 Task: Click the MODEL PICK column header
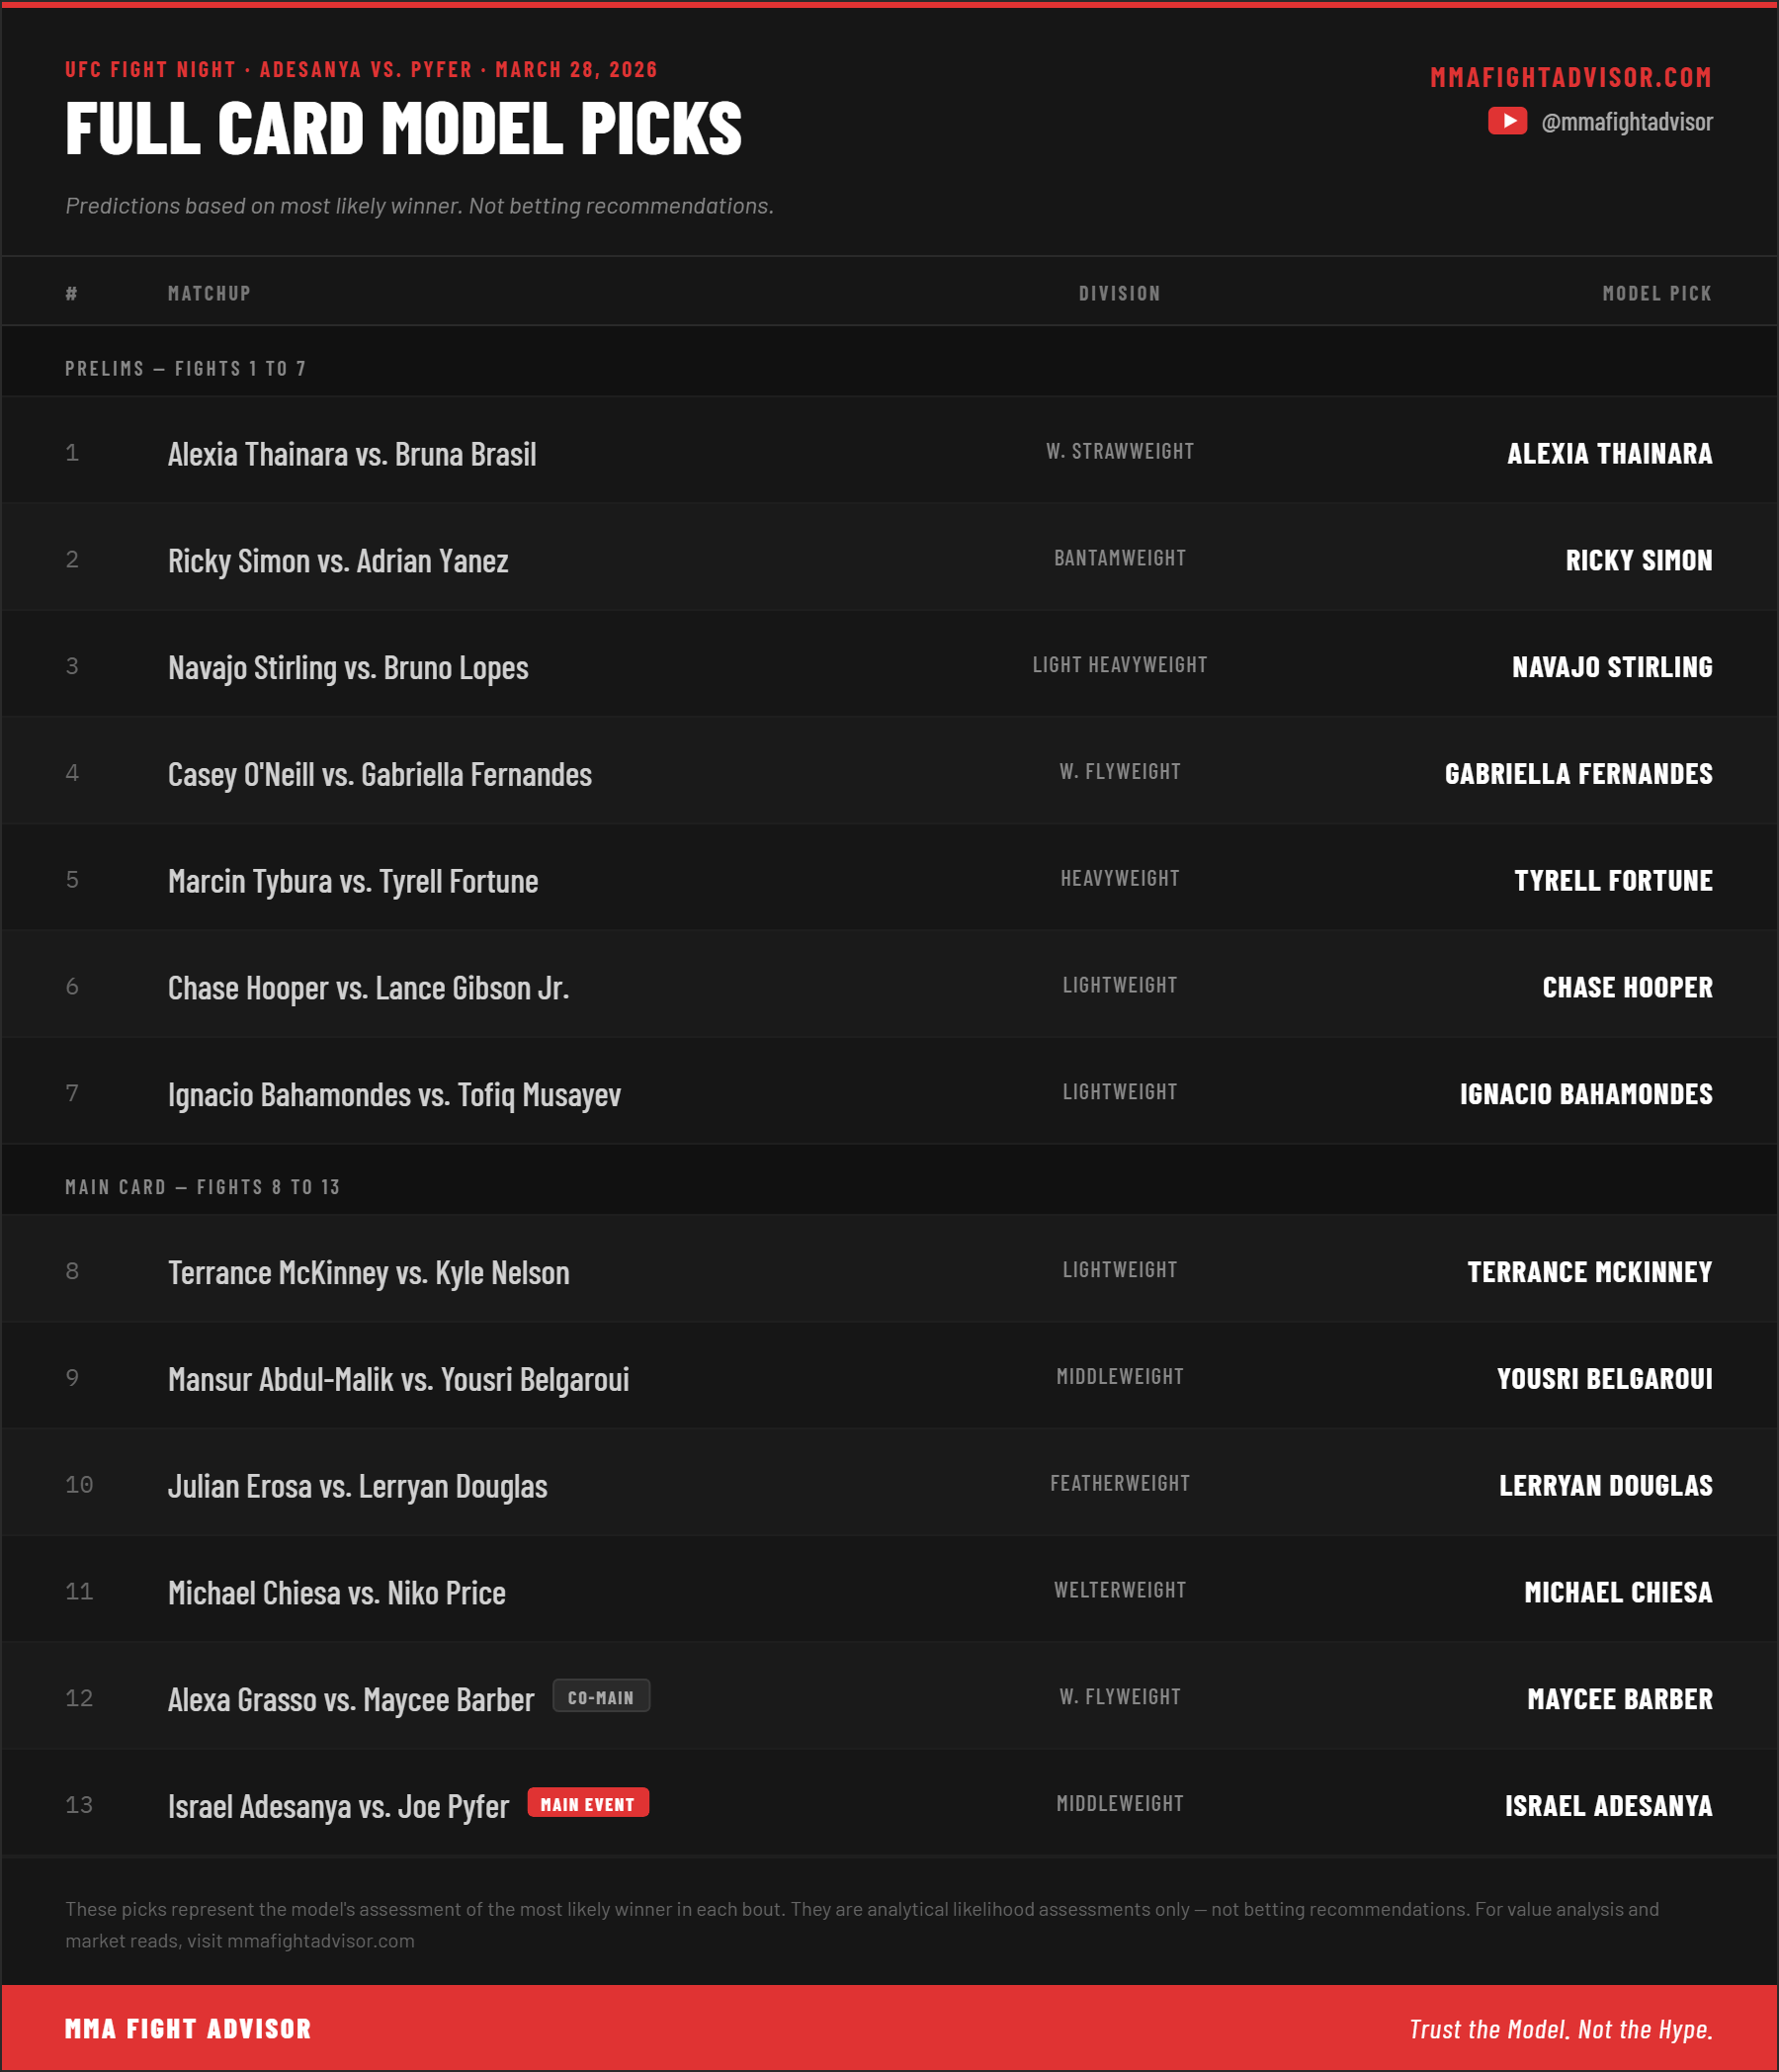[1657, 293]
